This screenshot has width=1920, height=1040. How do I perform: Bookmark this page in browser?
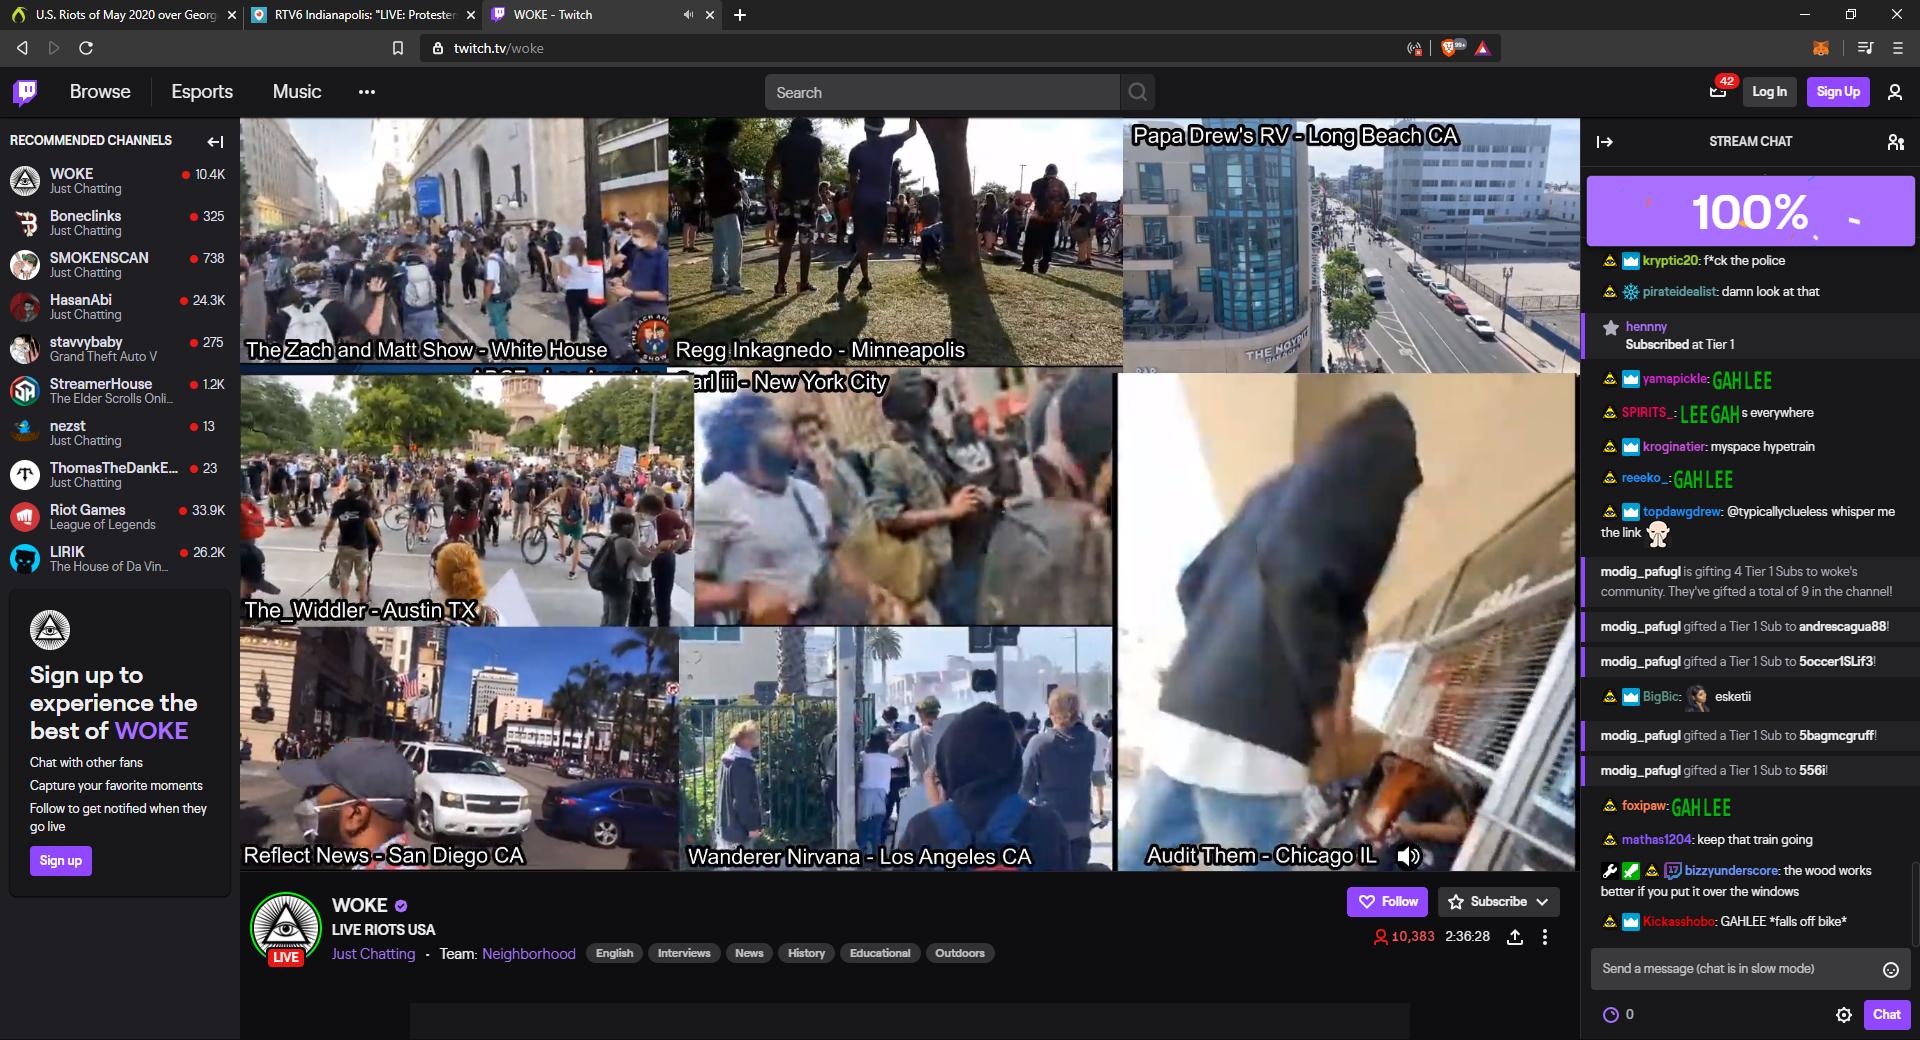398,48
